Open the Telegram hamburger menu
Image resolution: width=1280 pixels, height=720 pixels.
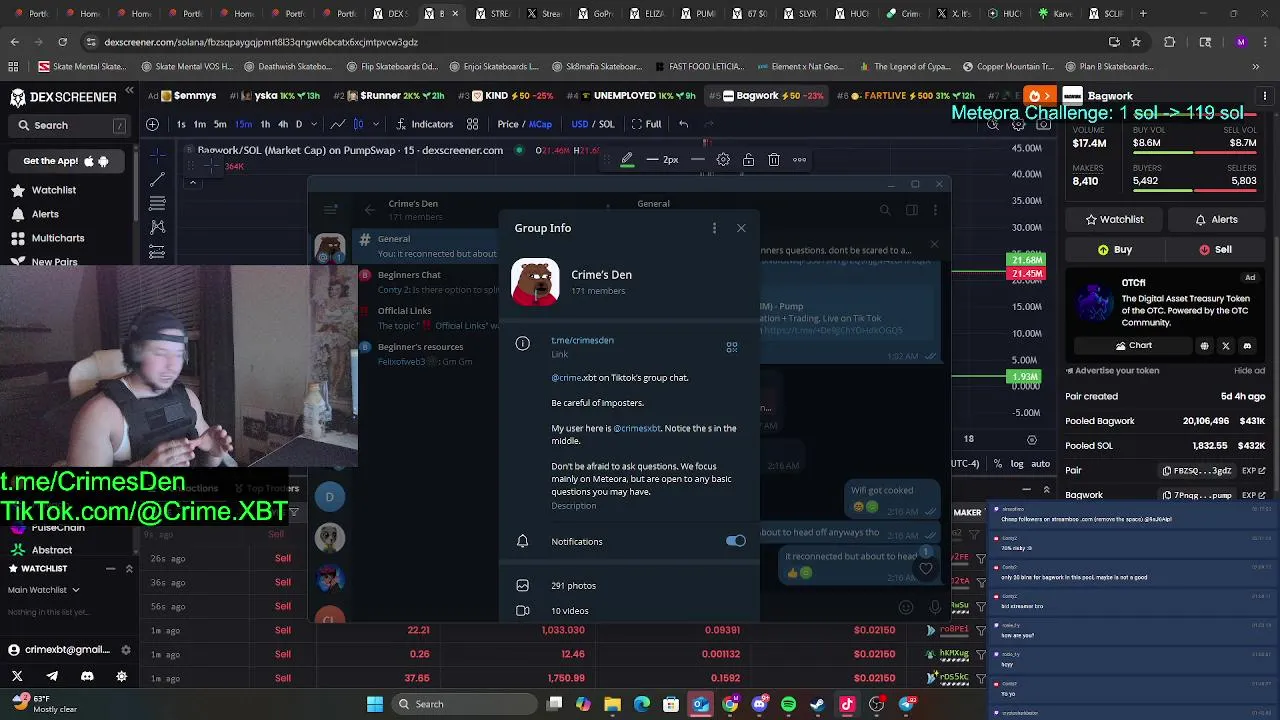click(x=330, y=210)
